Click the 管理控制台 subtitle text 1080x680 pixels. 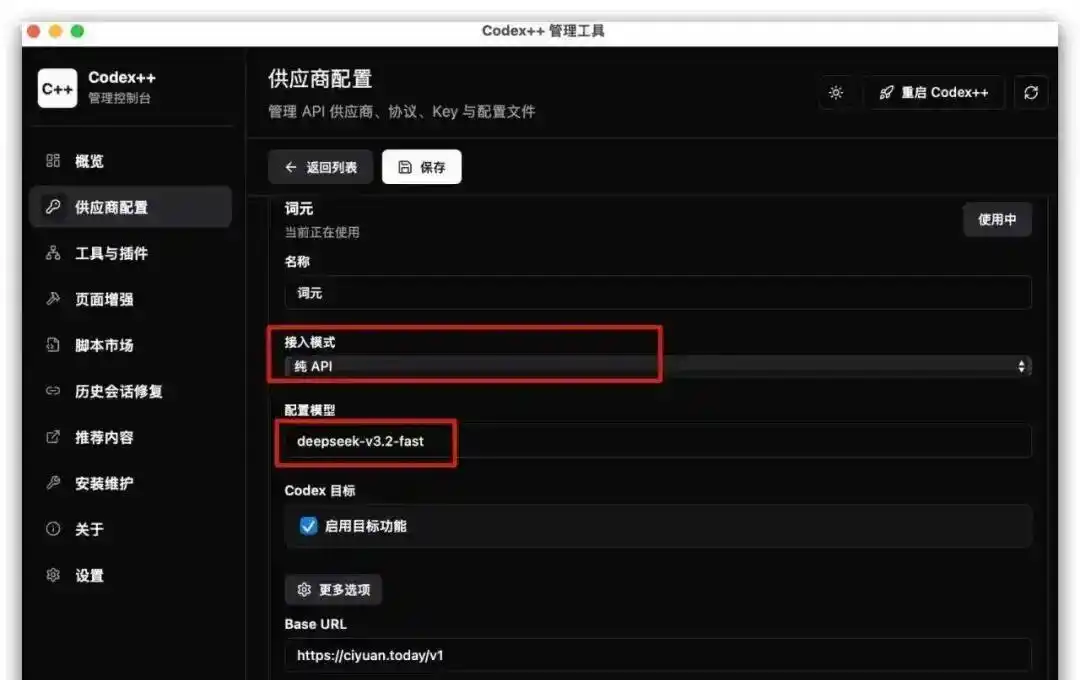point(119,98)
